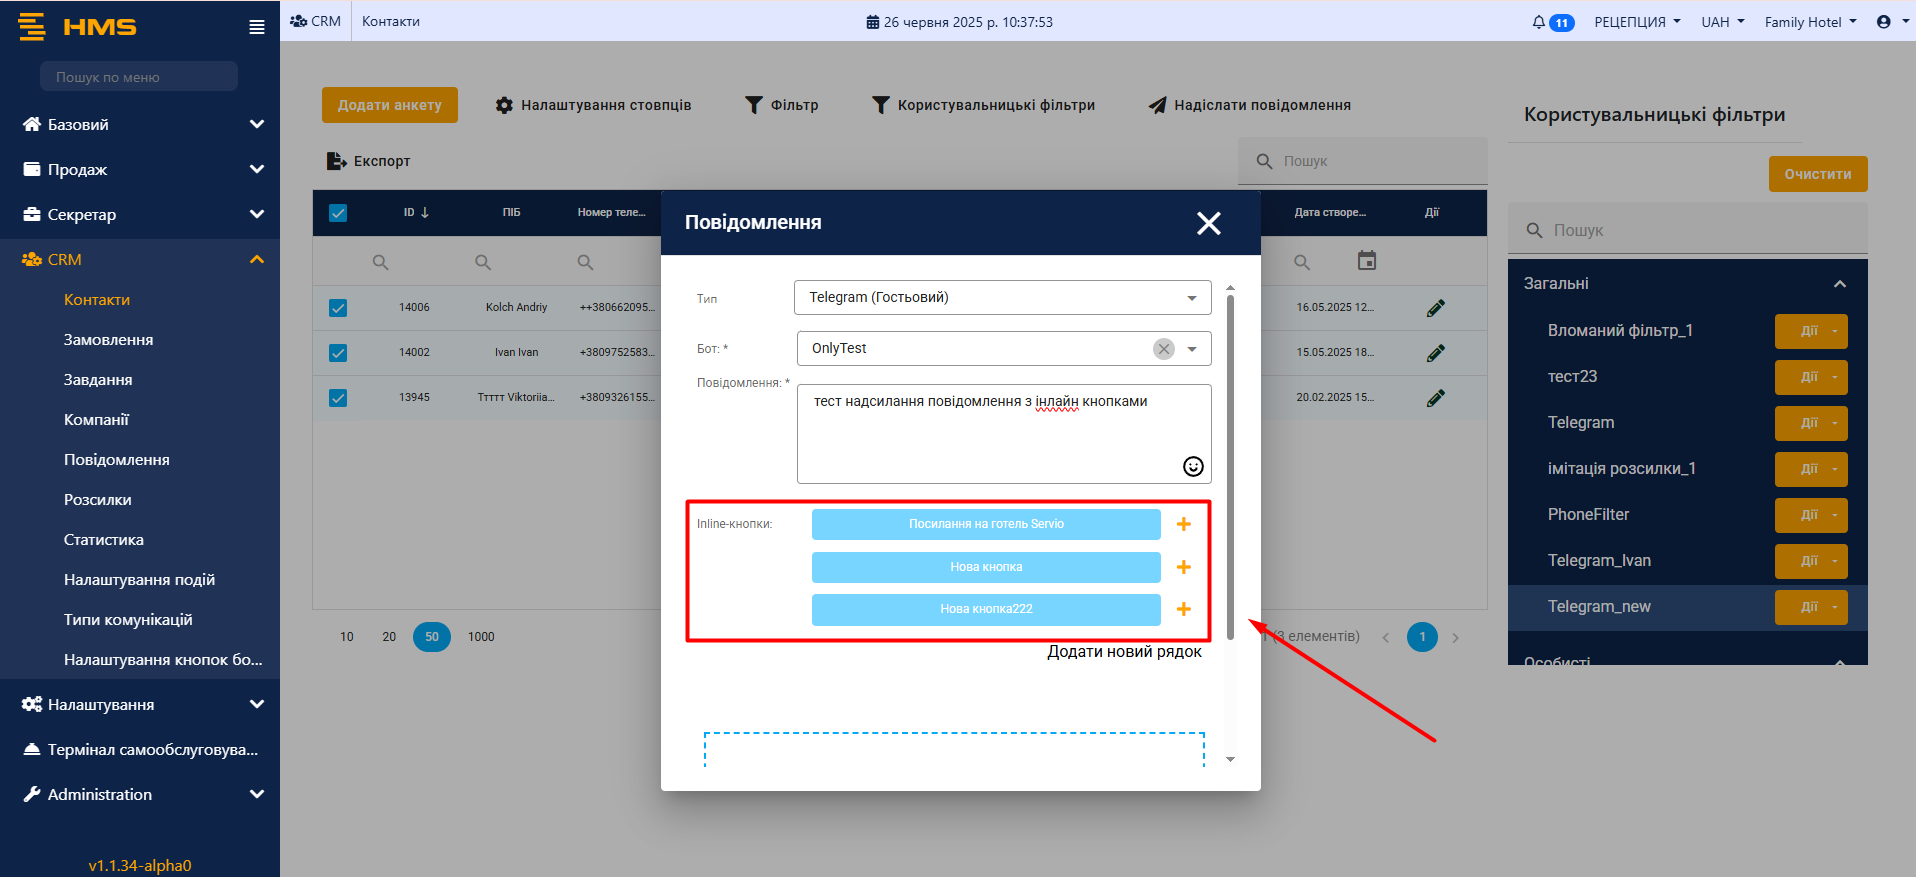Open the Тип Telegram (Гостьовий) dropdown

(1002, 298)
